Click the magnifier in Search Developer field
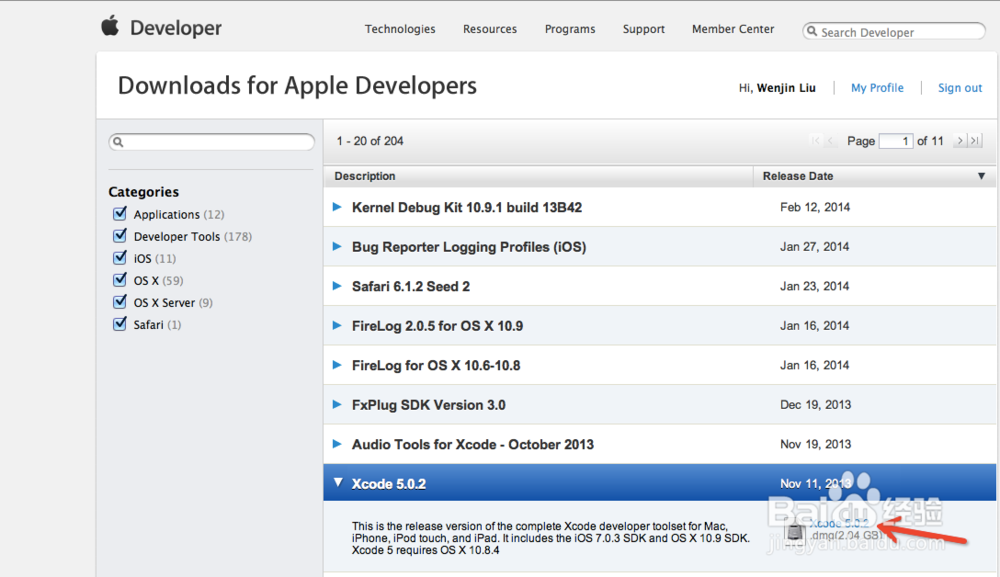The width and height of the screenshot is (1000, 577). [812, 31]
